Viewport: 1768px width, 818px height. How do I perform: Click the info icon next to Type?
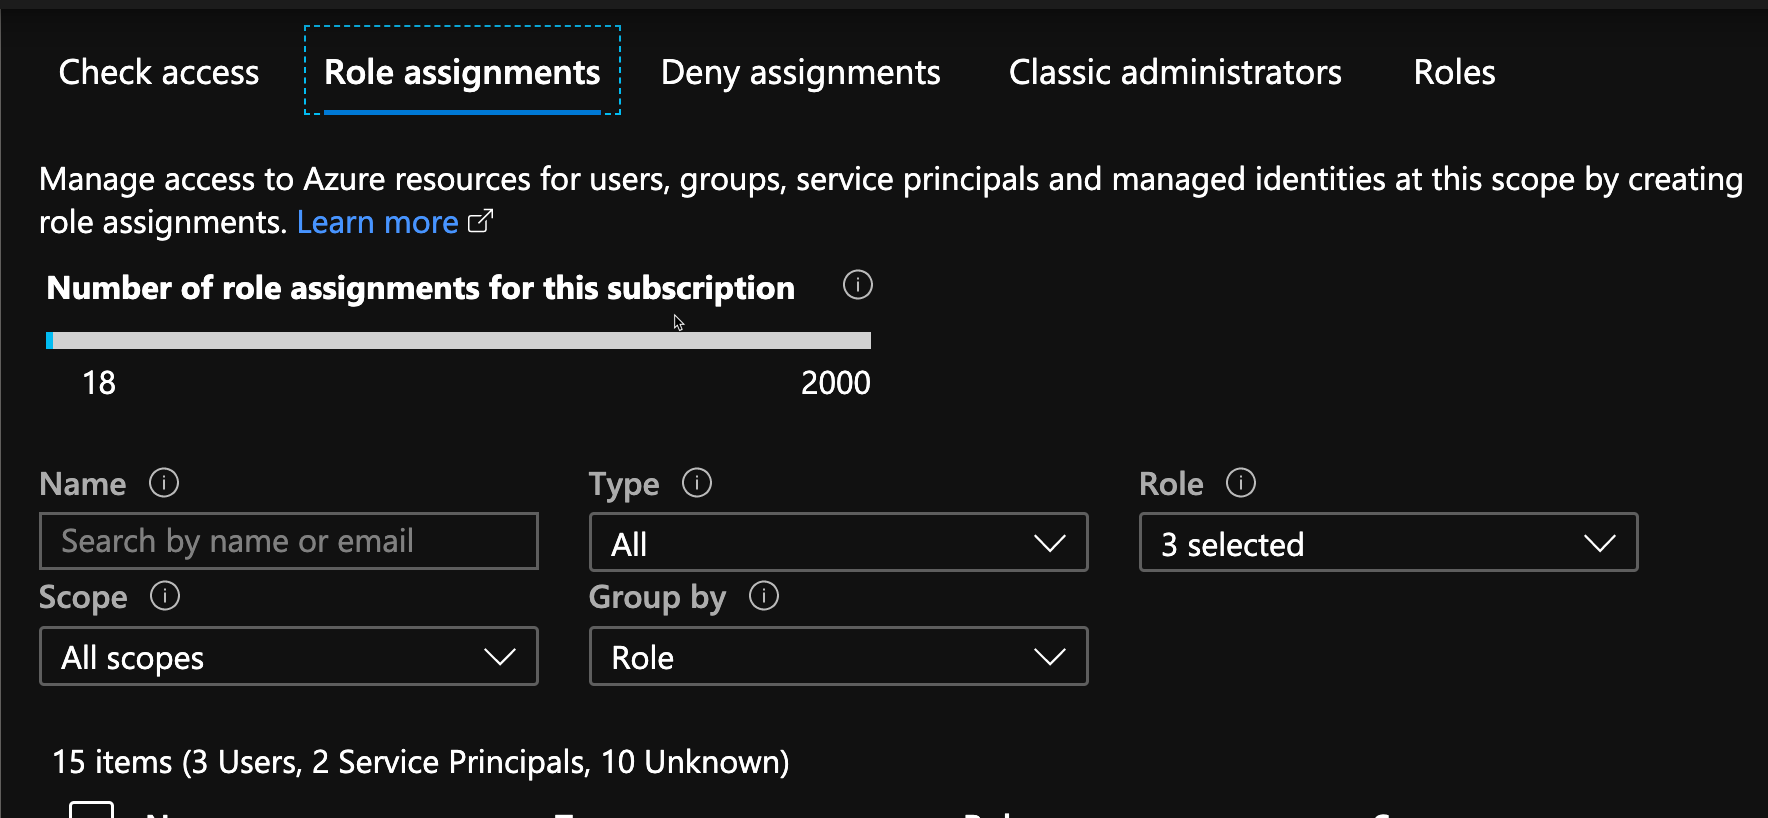pyautogui.click(x=697, y=483)
